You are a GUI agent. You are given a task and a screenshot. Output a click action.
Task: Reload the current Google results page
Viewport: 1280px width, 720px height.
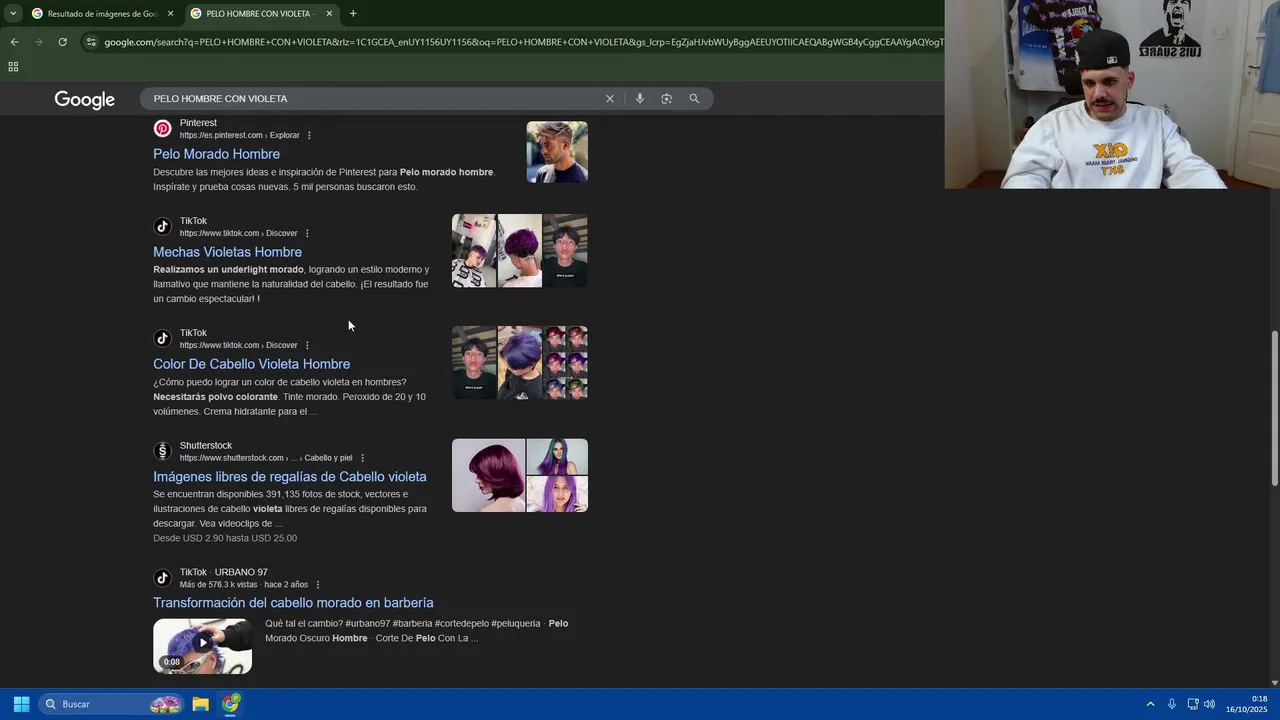62,42
